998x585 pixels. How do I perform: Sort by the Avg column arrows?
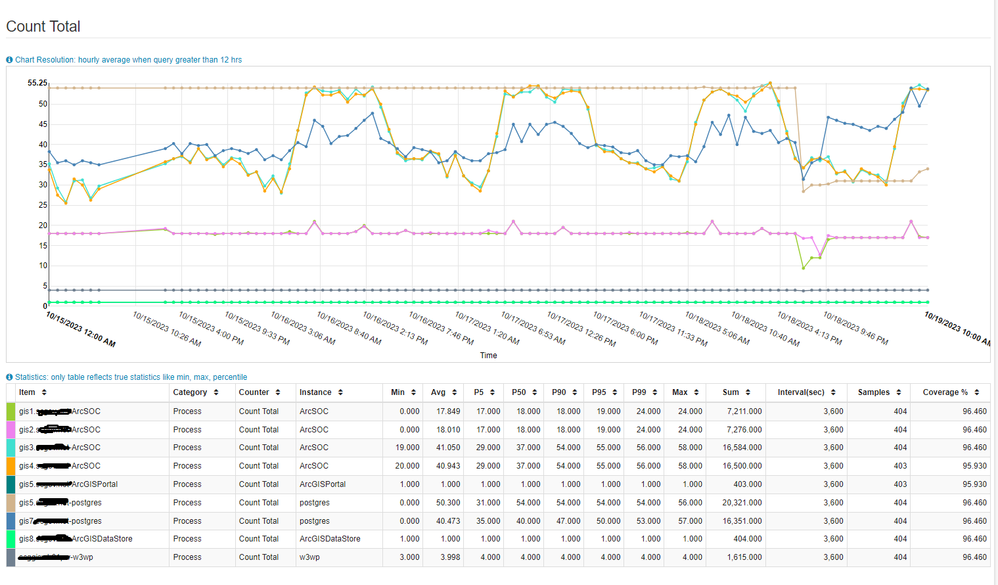(x=455, y=393)
